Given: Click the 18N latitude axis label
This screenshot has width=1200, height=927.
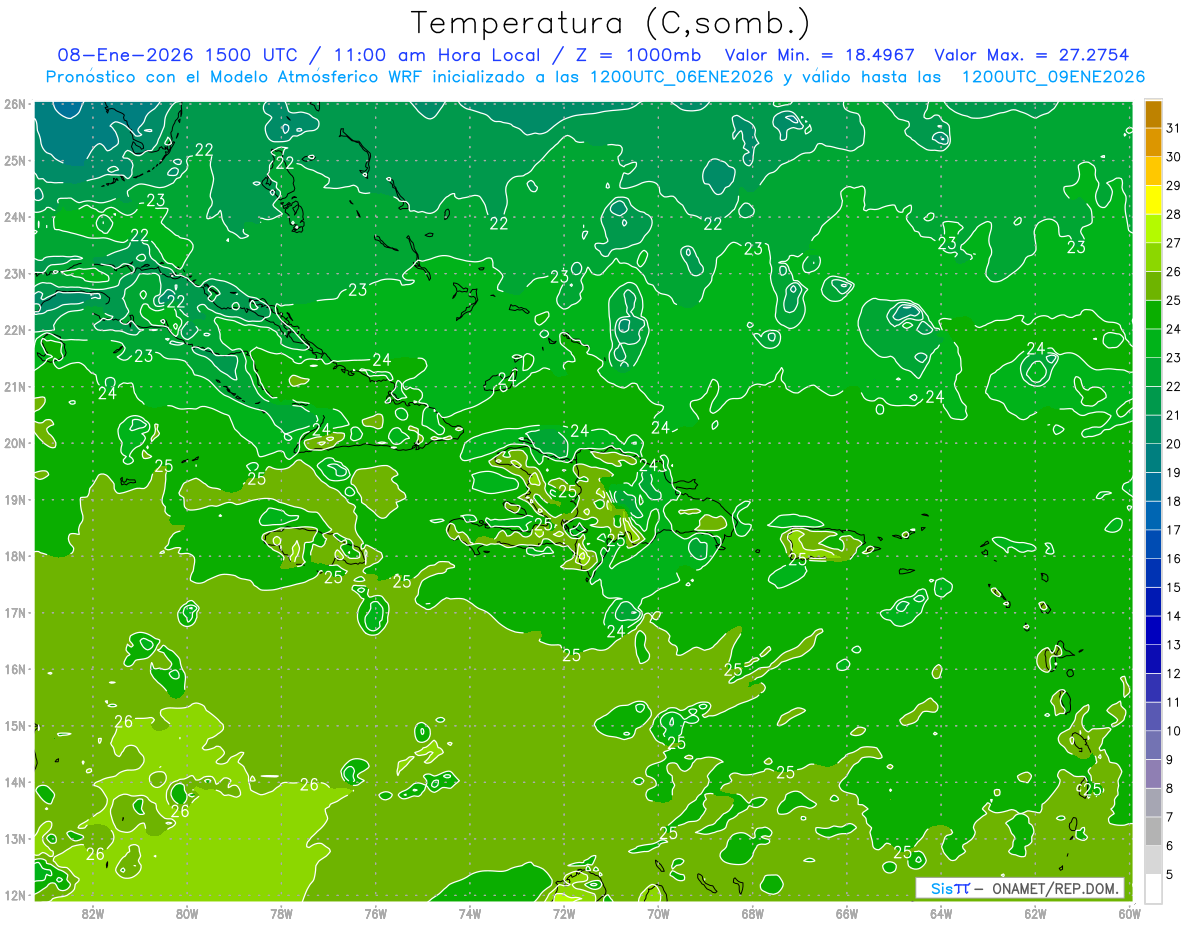Looking at the screenshot, I should pyautogui.click(x=14, y=556).
